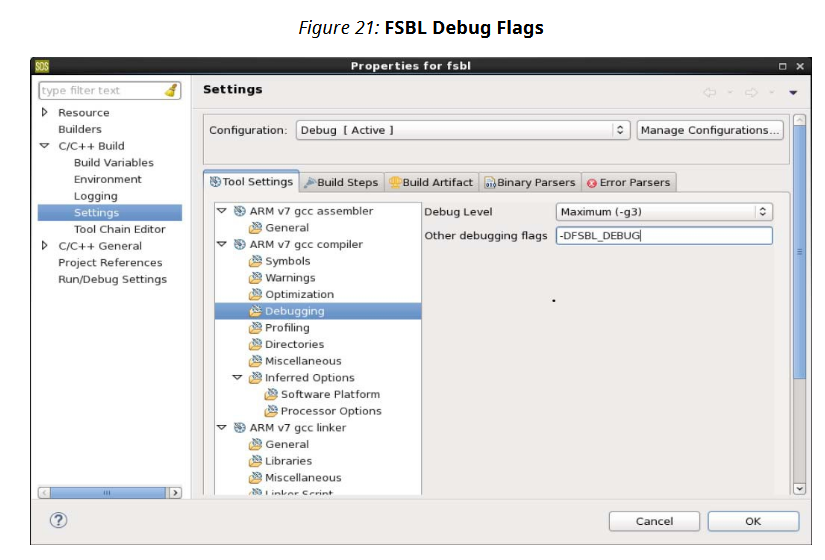Select the Tool Settings tab

[251, 182]
